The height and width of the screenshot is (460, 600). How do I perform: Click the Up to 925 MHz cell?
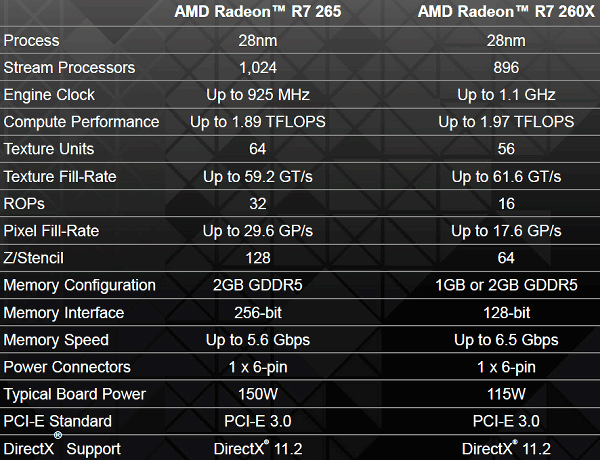(x=258, y=95)
